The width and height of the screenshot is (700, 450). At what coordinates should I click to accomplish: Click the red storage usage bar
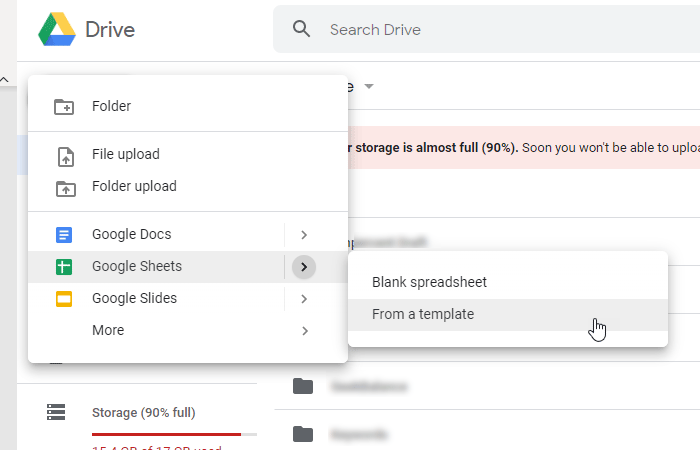tap(166, 435)
